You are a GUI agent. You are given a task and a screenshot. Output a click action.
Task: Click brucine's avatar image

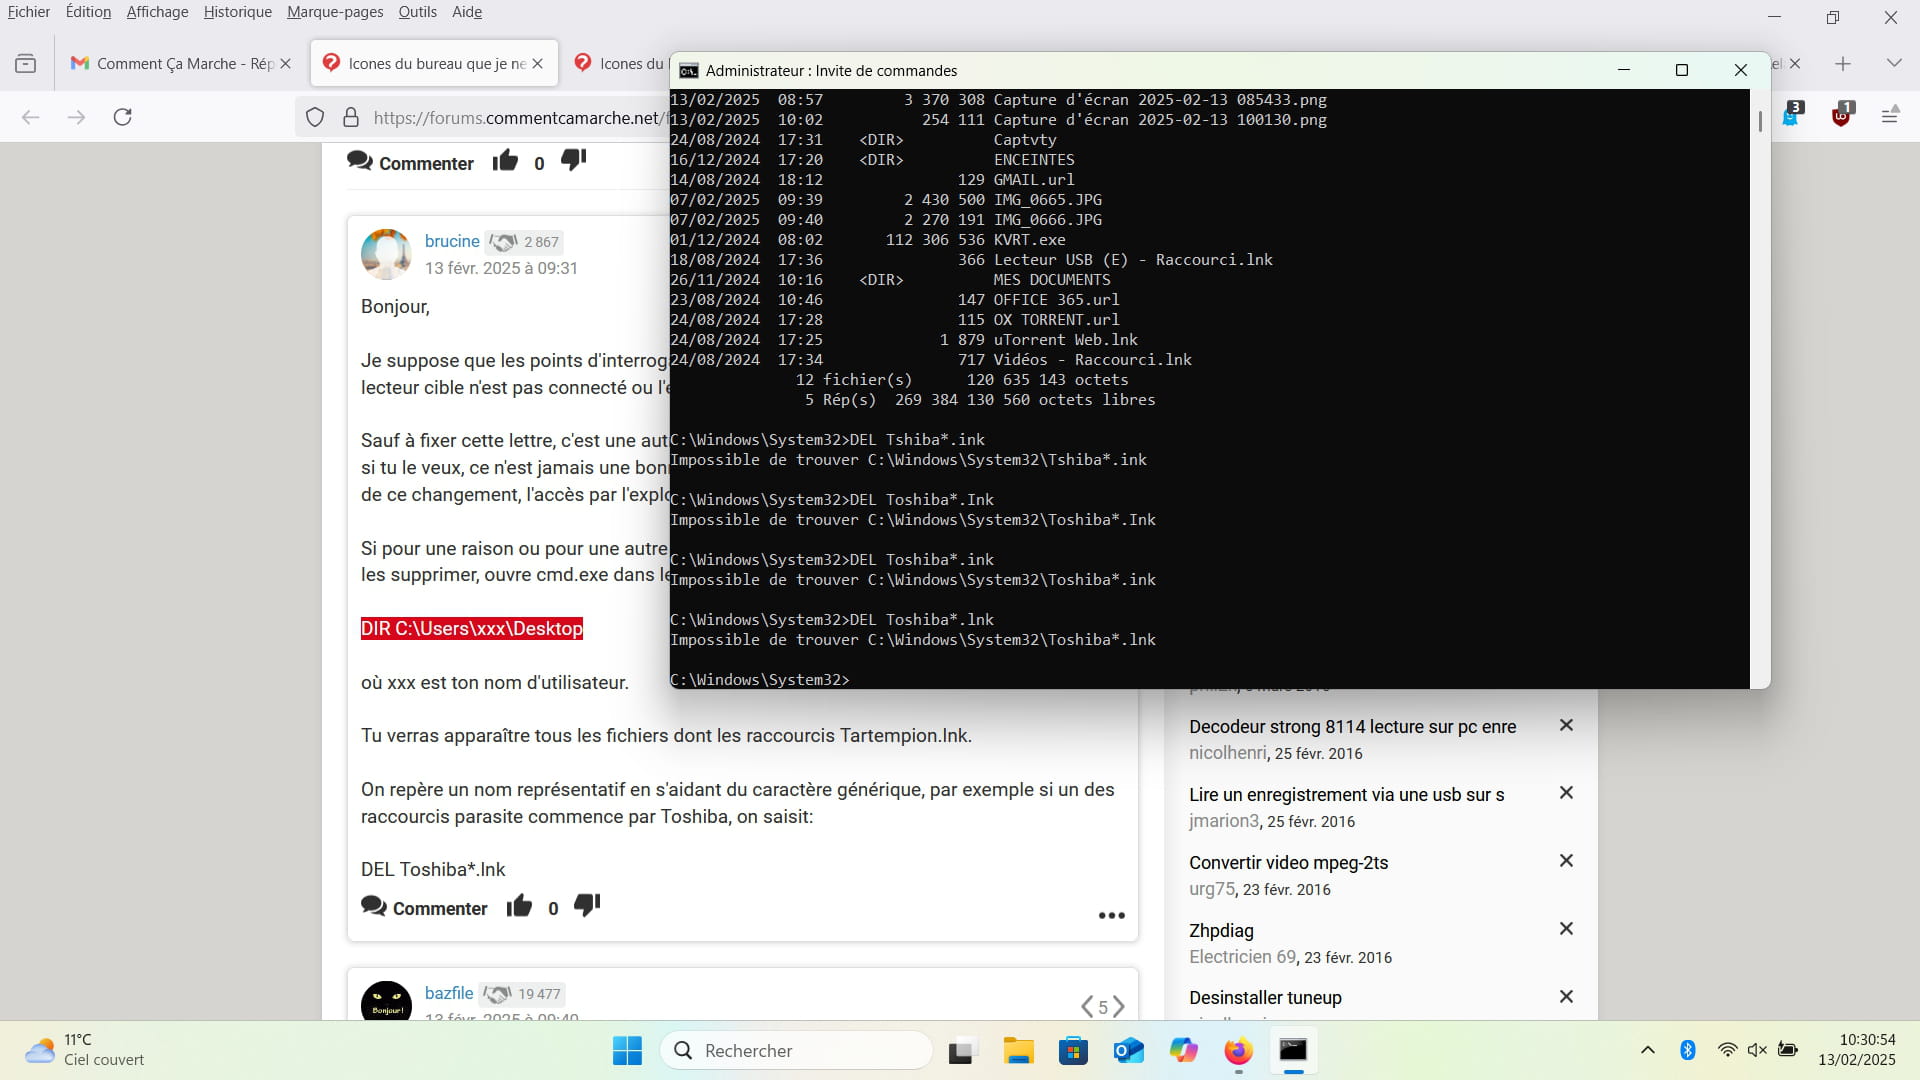386,254
